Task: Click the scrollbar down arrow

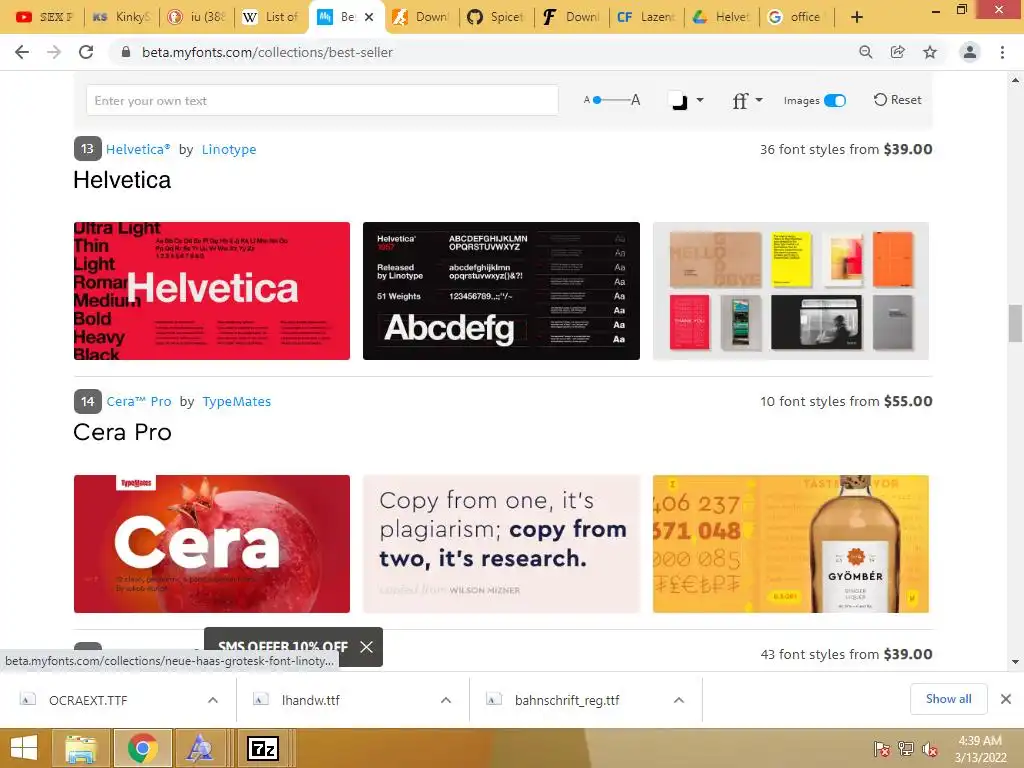Action: (1015, 662)
